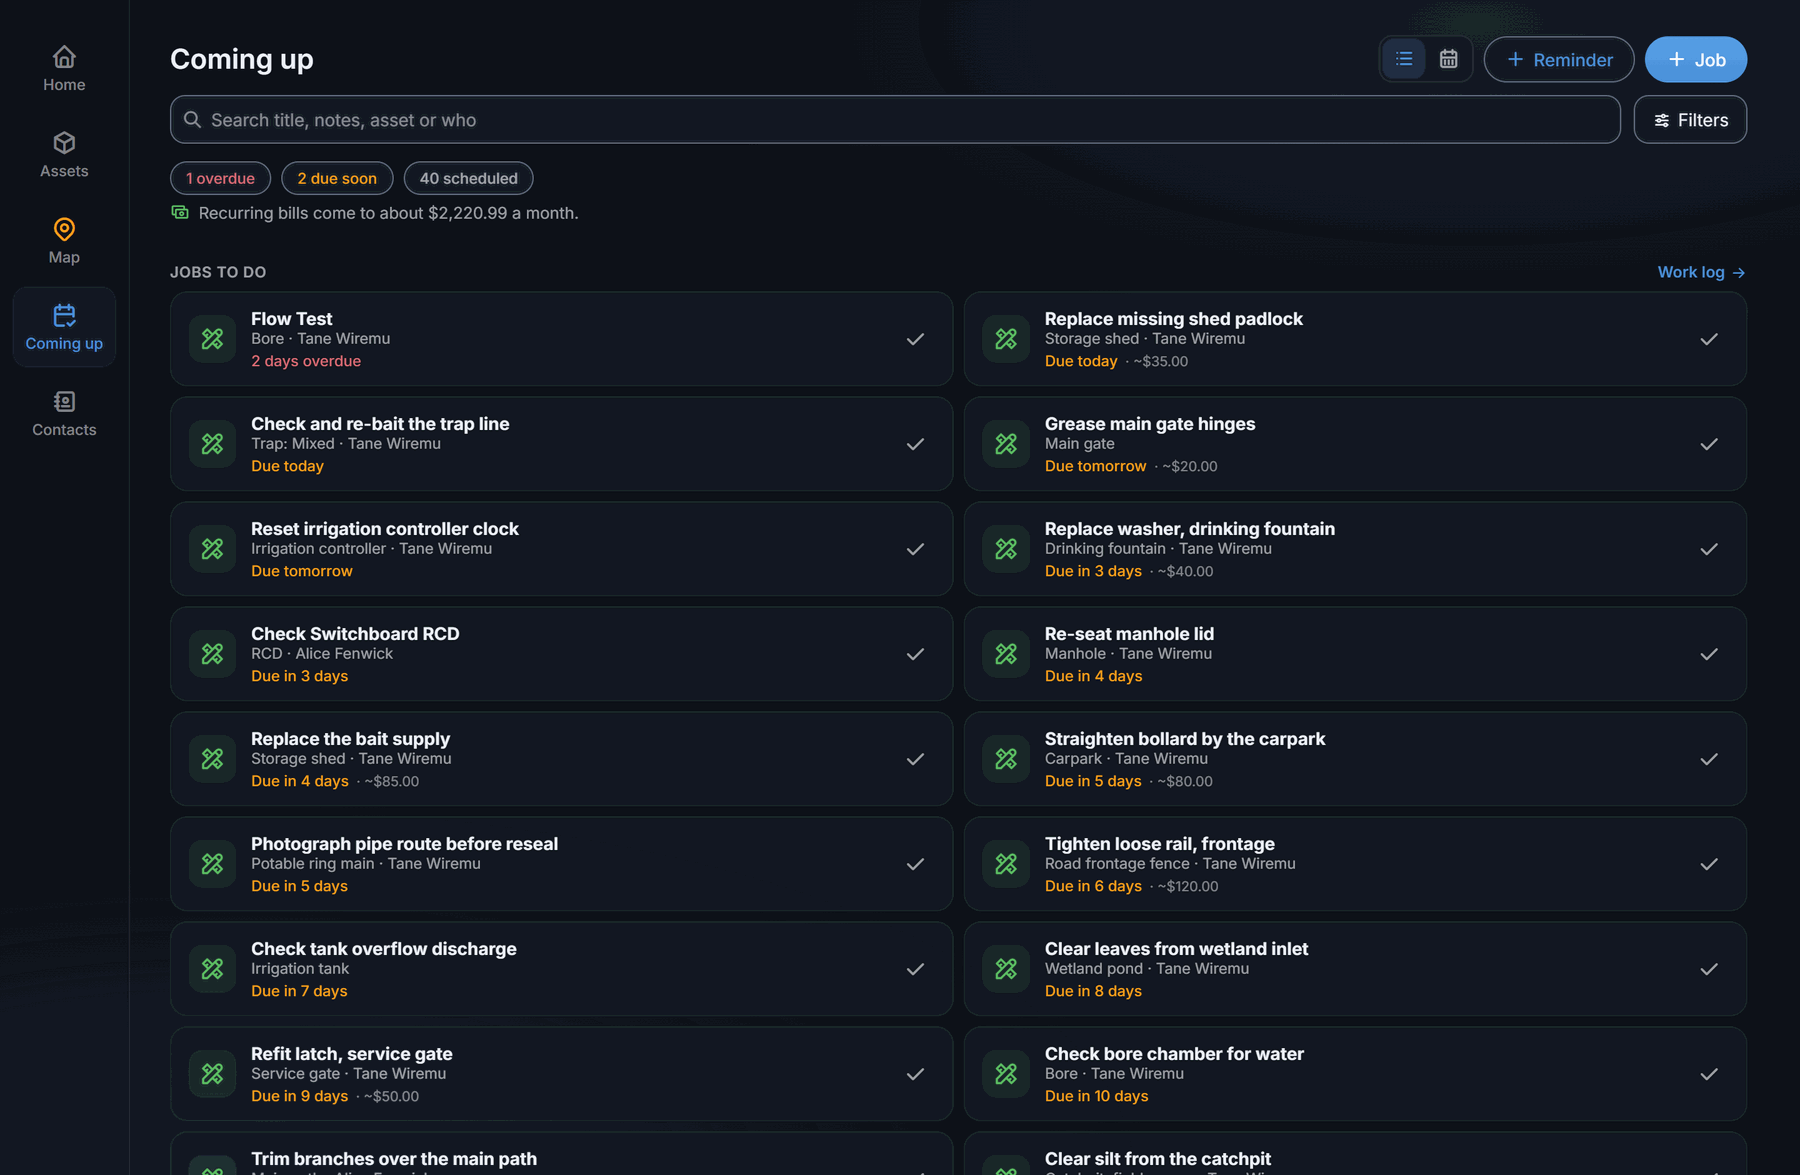
Task: Click the Coming up page title
Action: coord(242,59)
